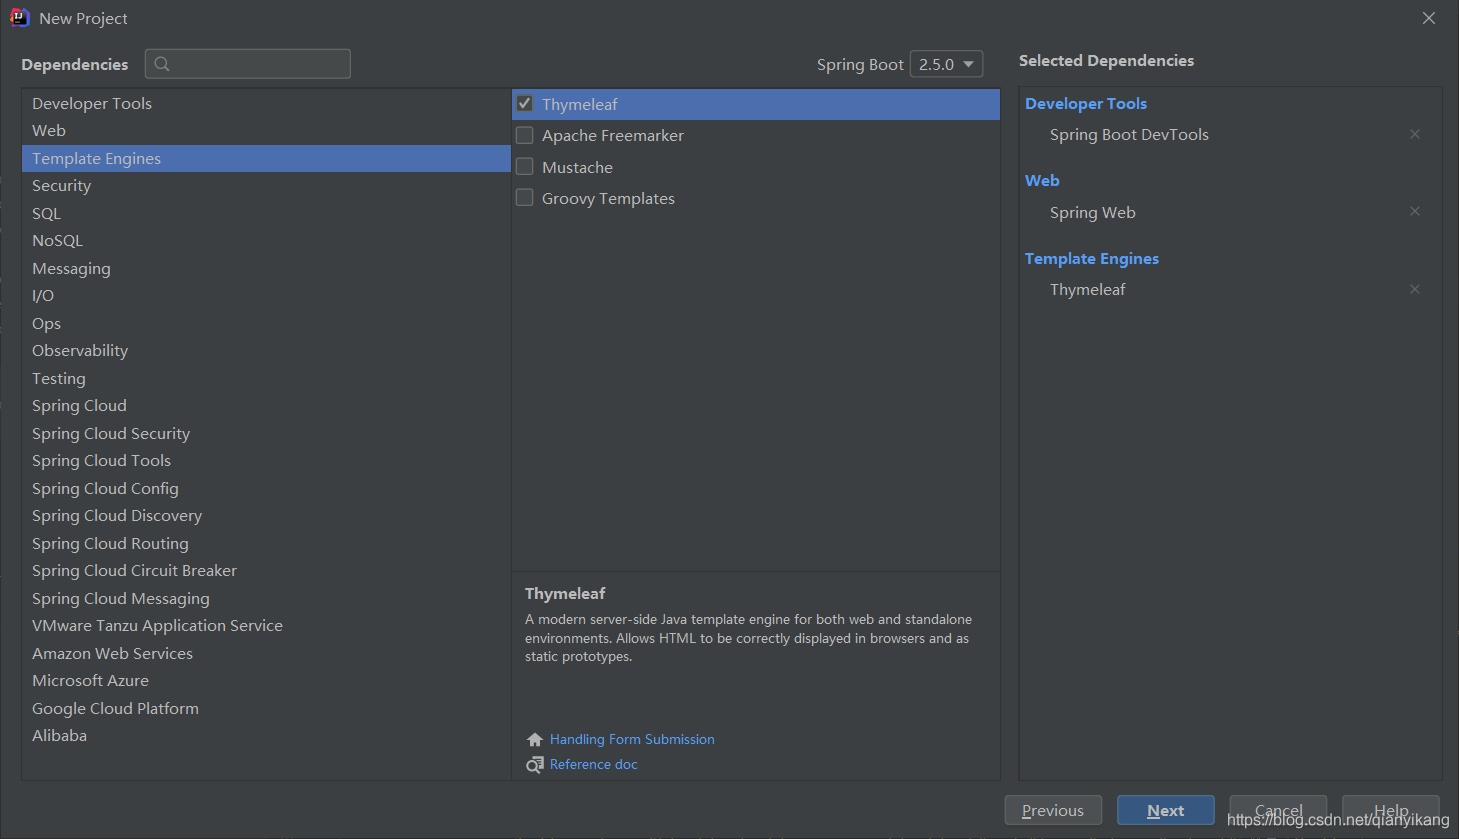Tick the Groovy Templates checkbox

(524, 198)
